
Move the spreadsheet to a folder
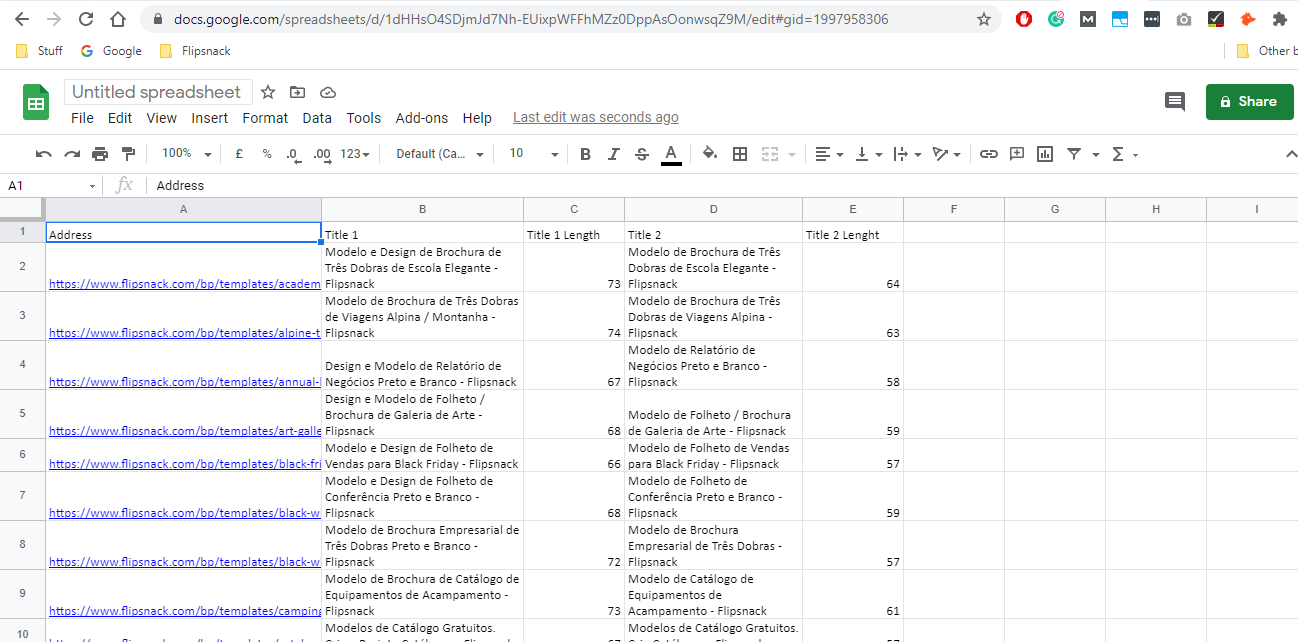(x=297, y=92)
